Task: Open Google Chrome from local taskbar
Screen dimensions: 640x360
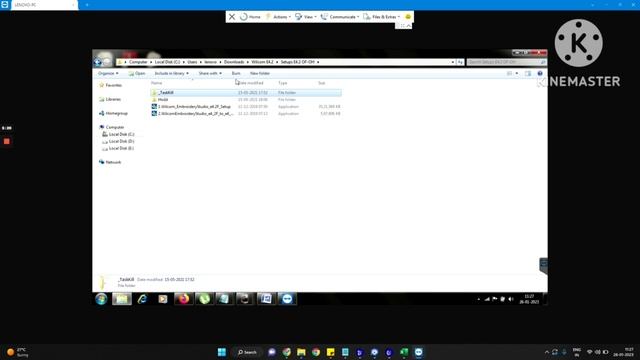Action: (316, 352)
